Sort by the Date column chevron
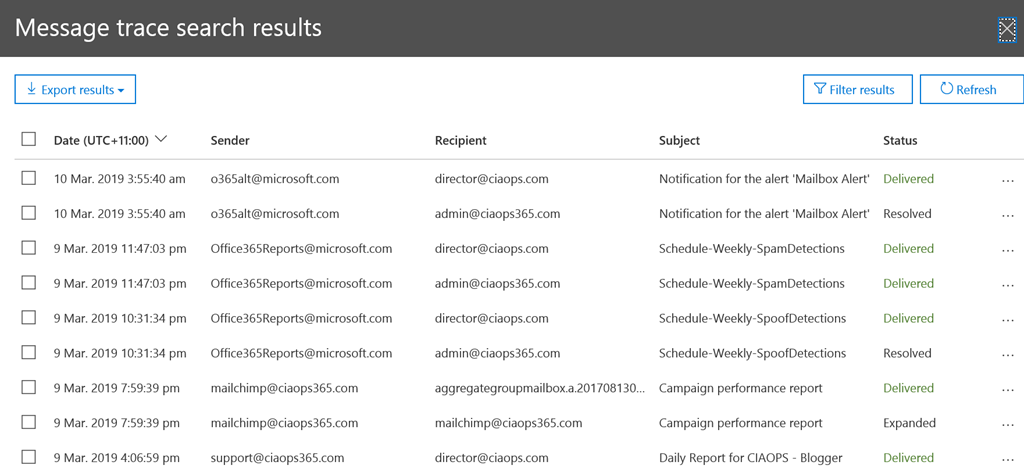This screenshot has width=1024, height=476. [x=161, y=140]
